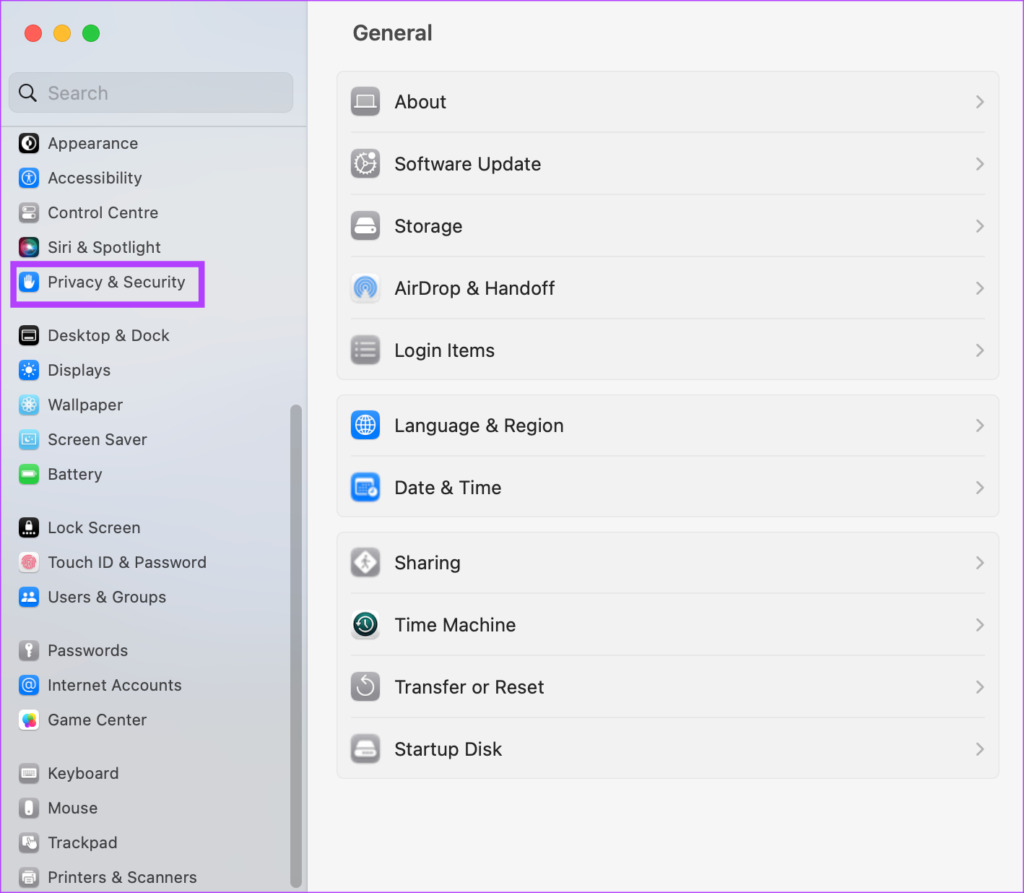Click the Time Machine label text
Viewport: 1024px width, 893px height.
click(455, 625)
